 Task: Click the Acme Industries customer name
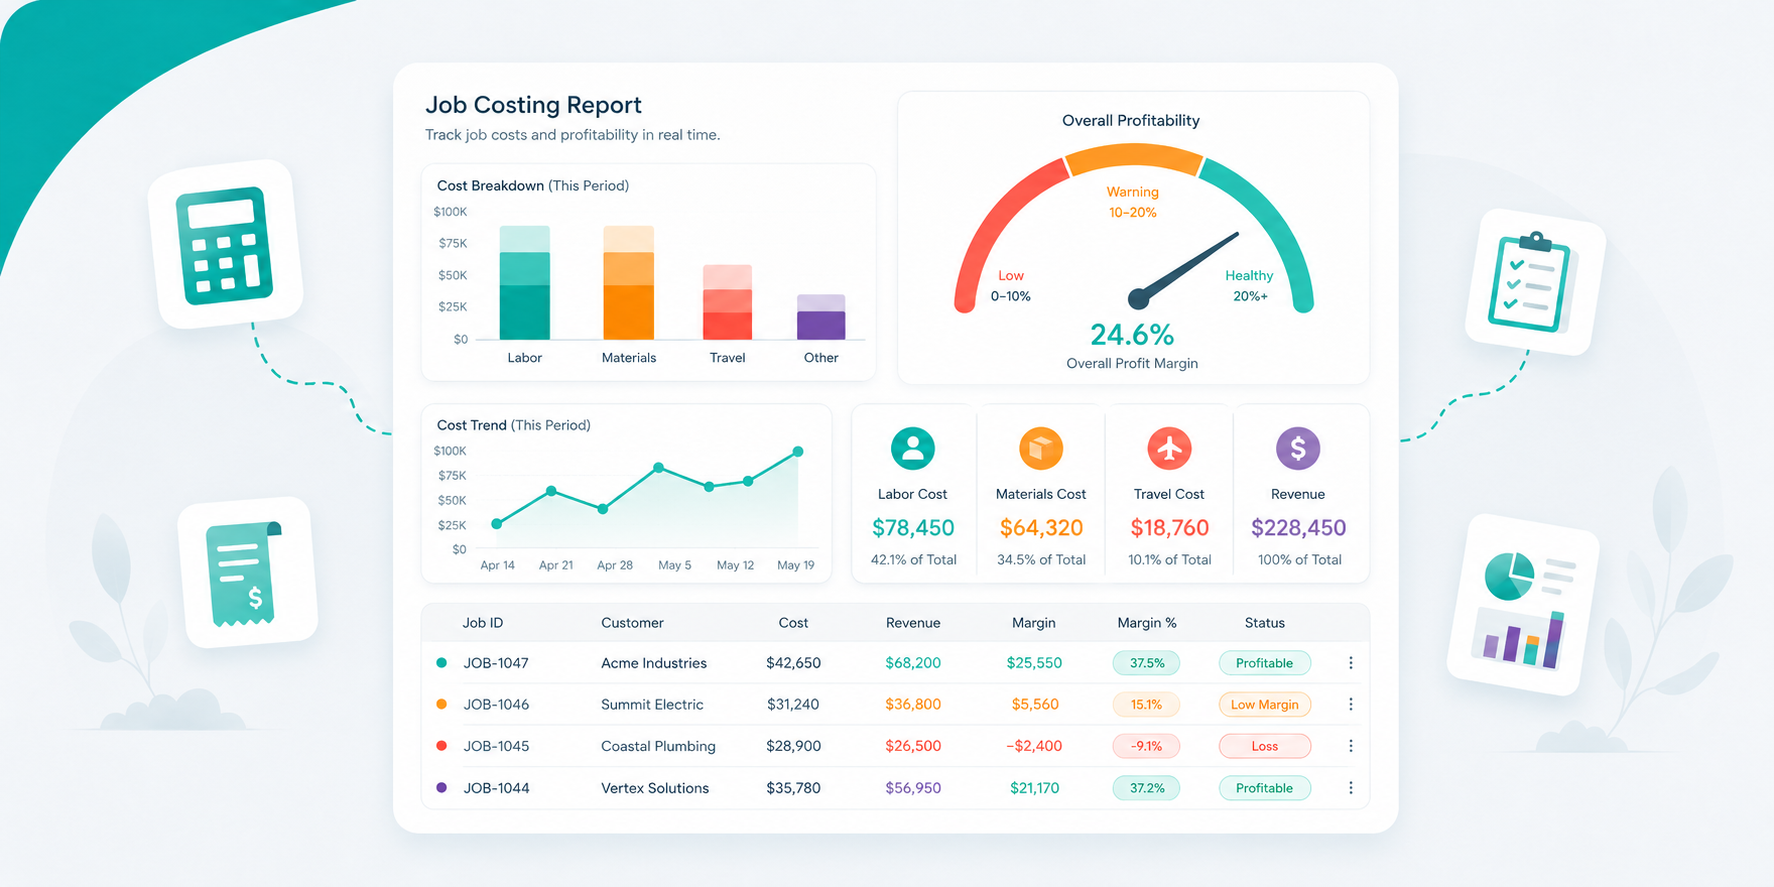tap(654, 663)
